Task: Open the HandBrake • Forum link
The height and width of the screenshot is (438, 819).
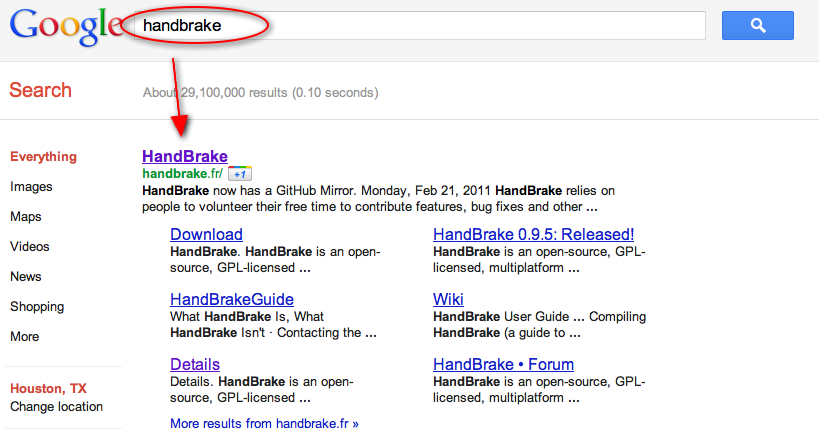Action: pos(504,364)
